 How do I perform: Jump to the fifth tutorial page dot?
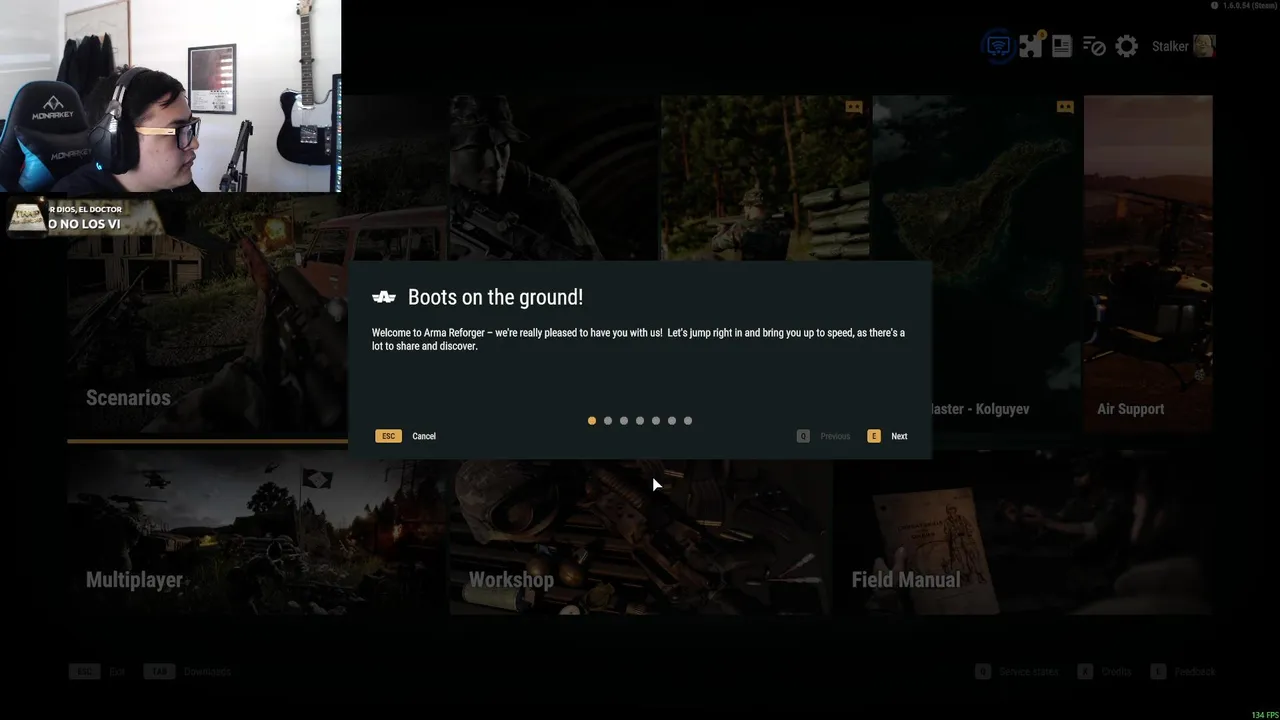tap(656, 421)
